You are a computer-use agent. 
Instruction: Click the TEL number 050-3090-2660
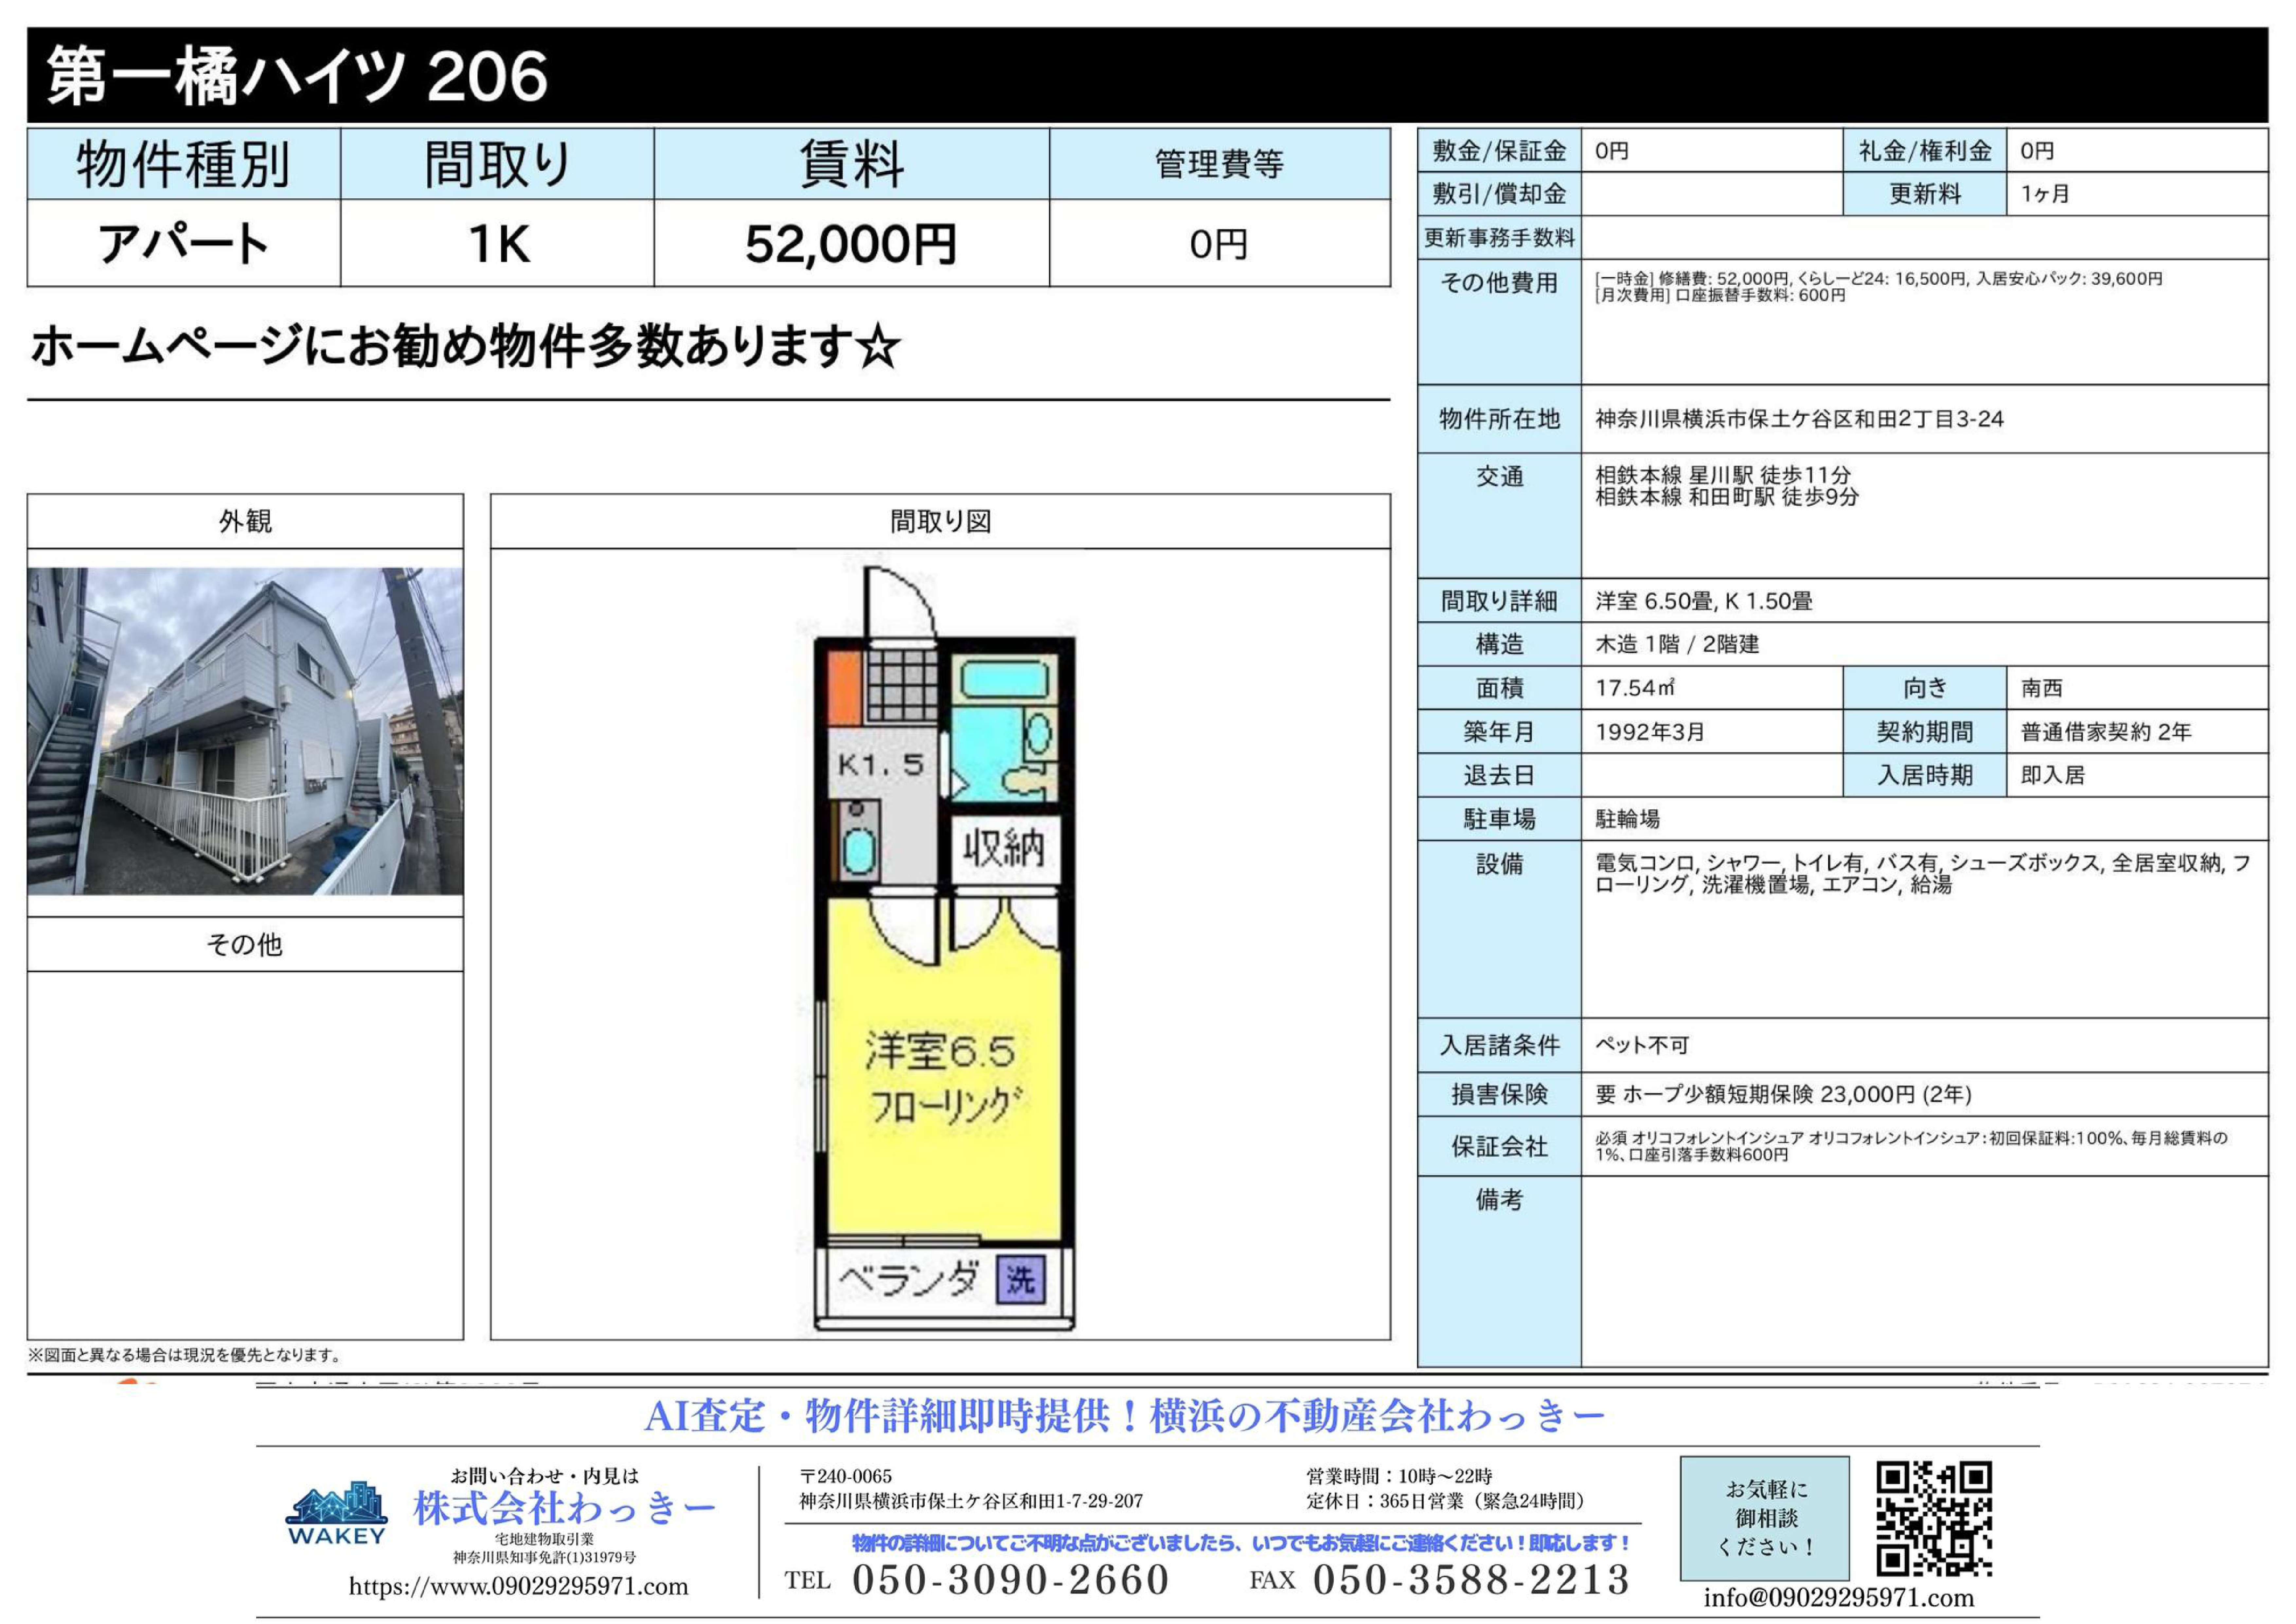tap(1010, 1579)
